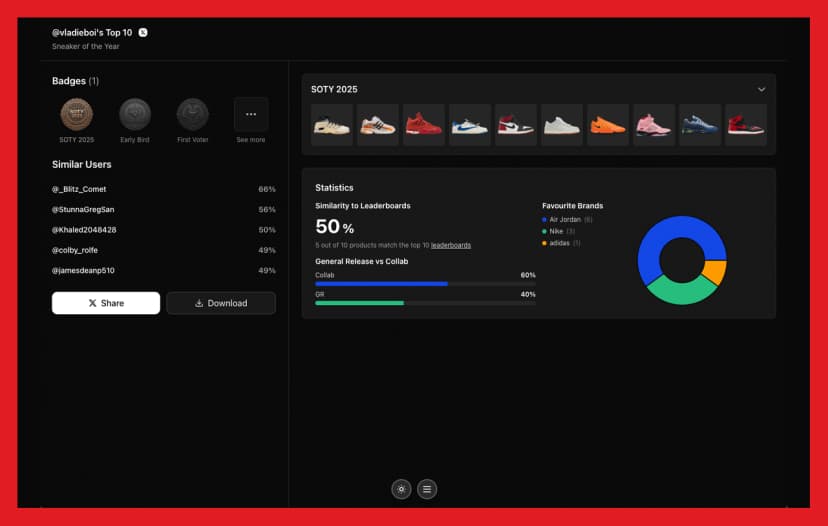Click the Early Bird badge icon
Screen dimensions: 828x526
pos(135,114)
